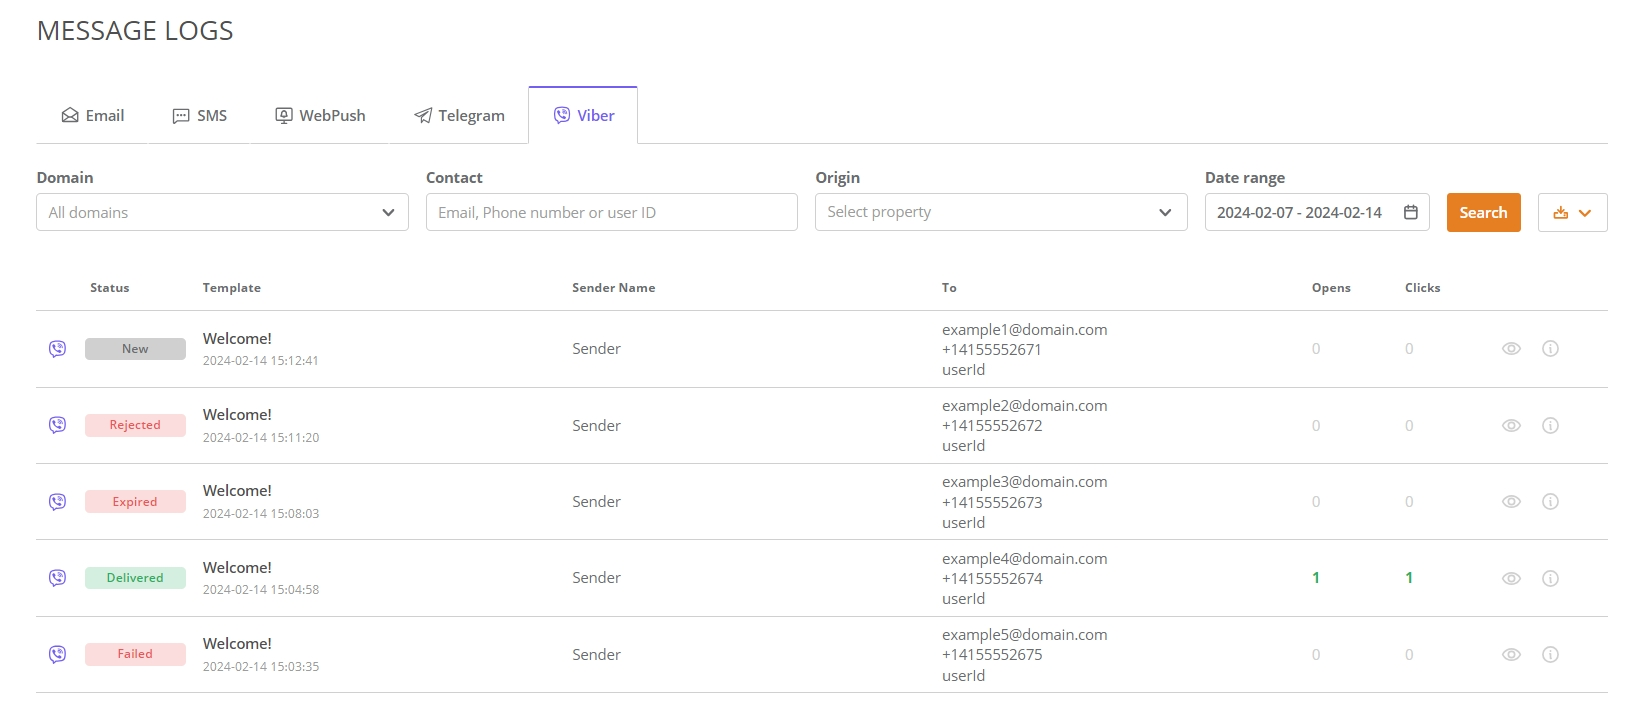Image resolution: width=1642 pixels, height=702 pixels.
Task: Click the calendar icon in Date range
Action: (1410, 212)
